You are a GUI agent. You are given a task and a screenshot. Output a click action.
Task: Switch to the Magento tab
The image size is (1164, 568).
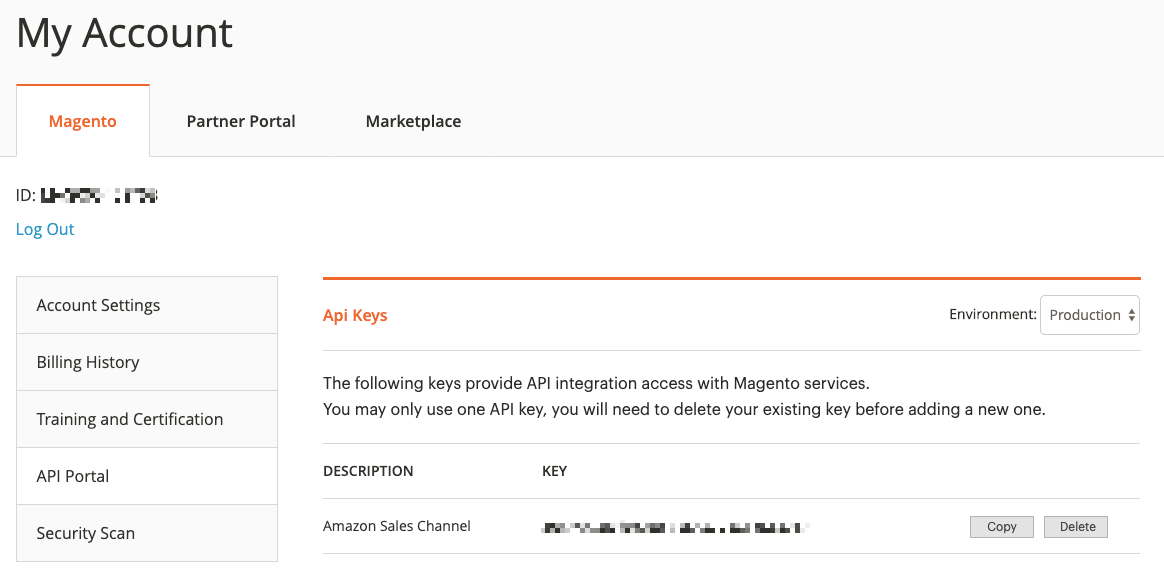83,121
